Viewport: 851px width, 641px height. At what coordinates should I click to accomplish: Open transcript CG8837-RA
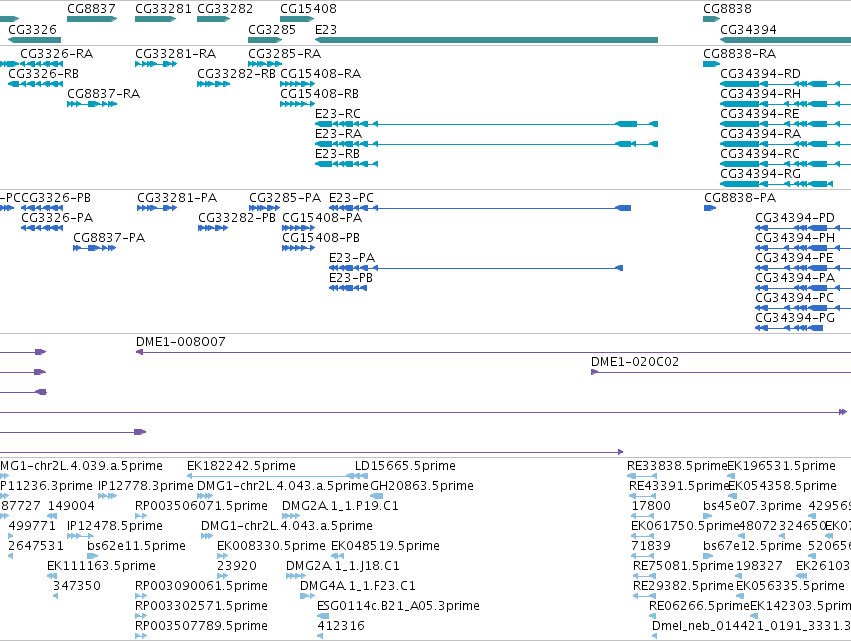[x=104, y=94]
